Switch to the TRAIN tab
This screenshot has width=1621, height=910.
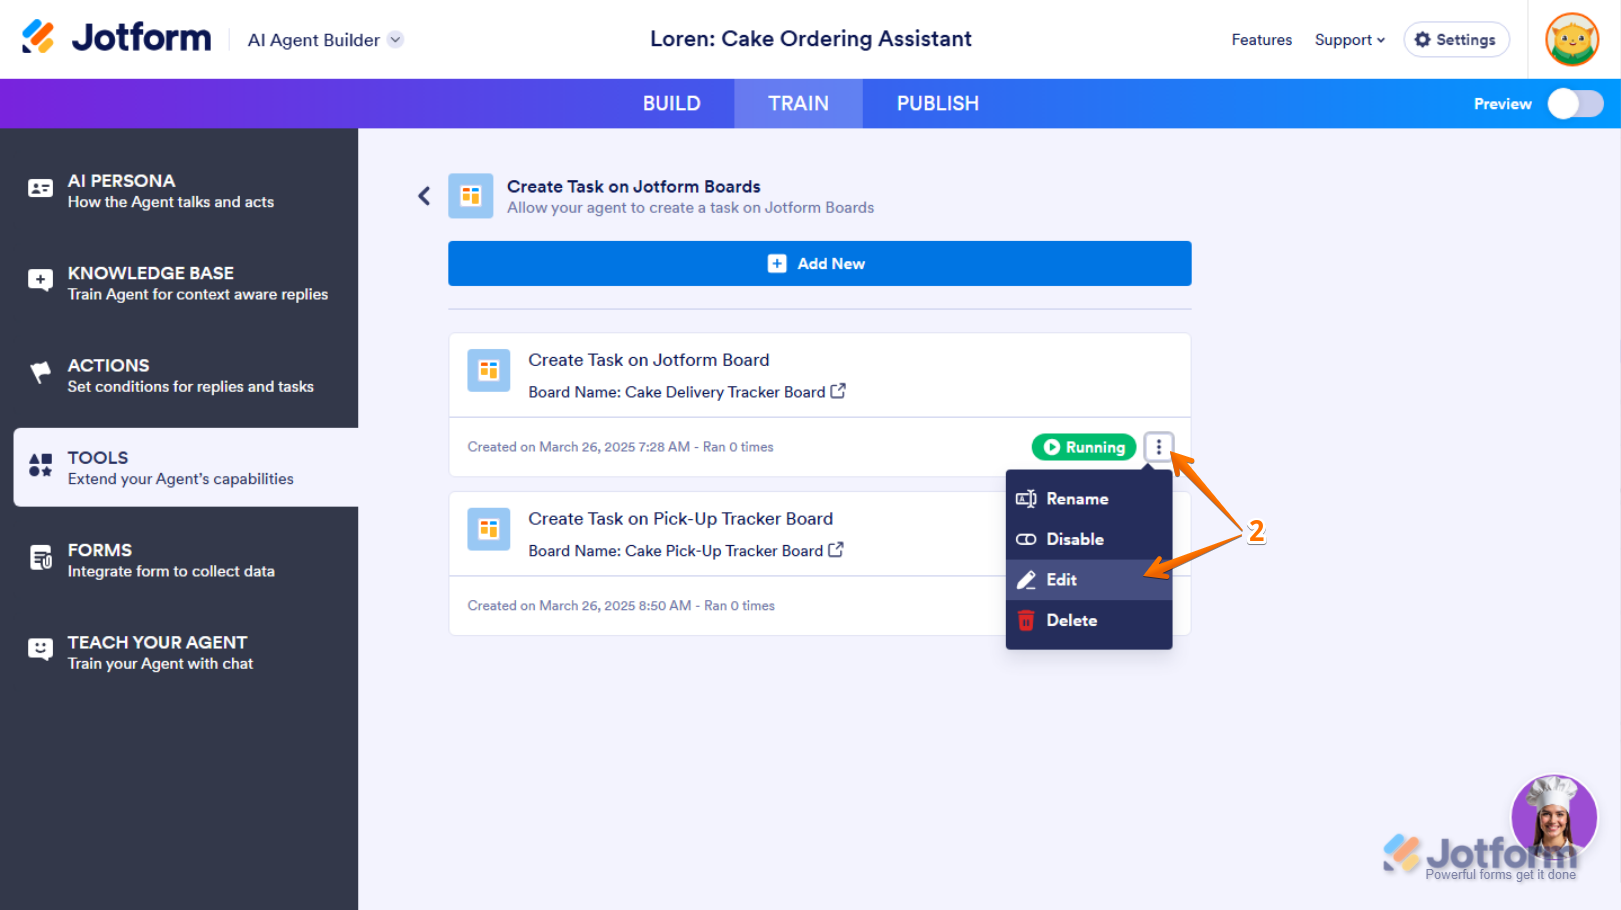[798, 103]
